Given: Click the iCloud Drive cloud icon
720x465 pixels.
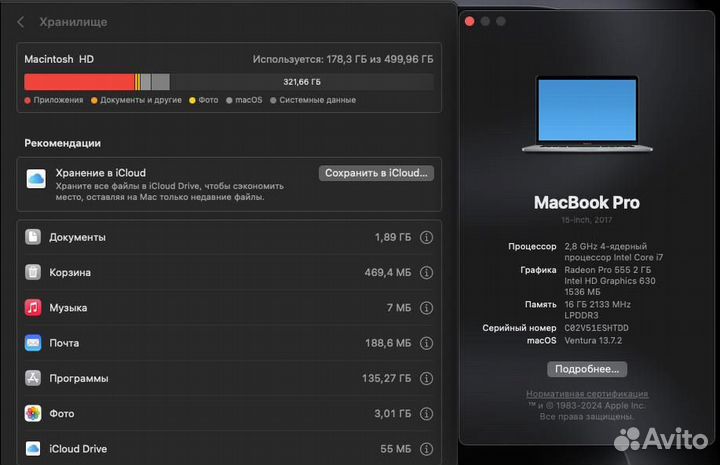Looking at the screenshot, I should tap(33, 448).
